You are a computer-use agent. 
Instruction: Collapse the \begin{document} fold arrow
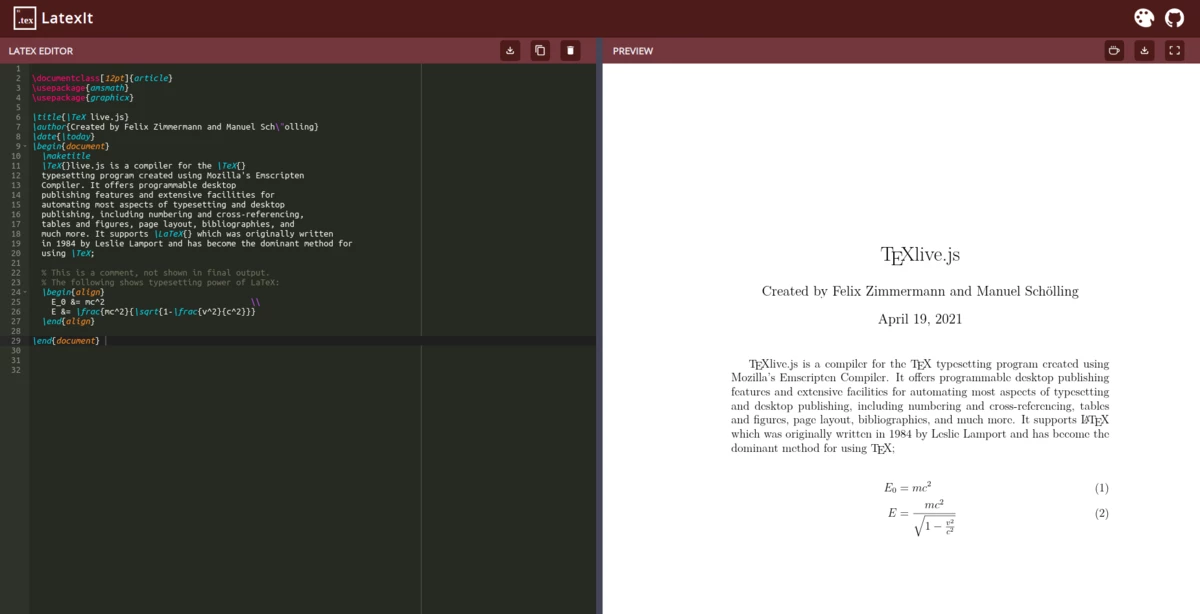(x=26, y=146)
